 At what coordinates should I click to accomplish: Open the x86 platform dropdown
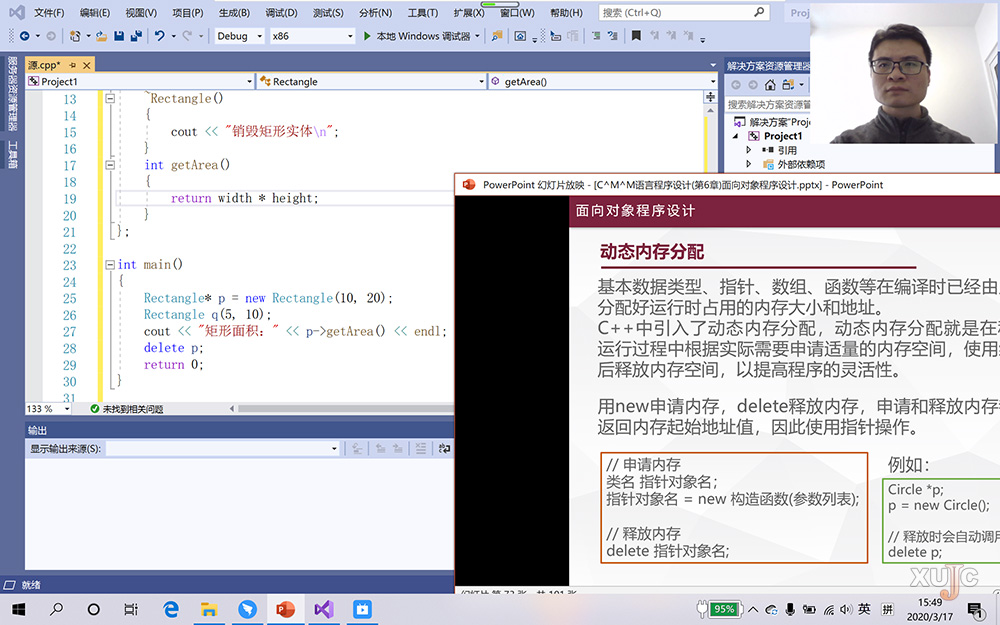312,36
